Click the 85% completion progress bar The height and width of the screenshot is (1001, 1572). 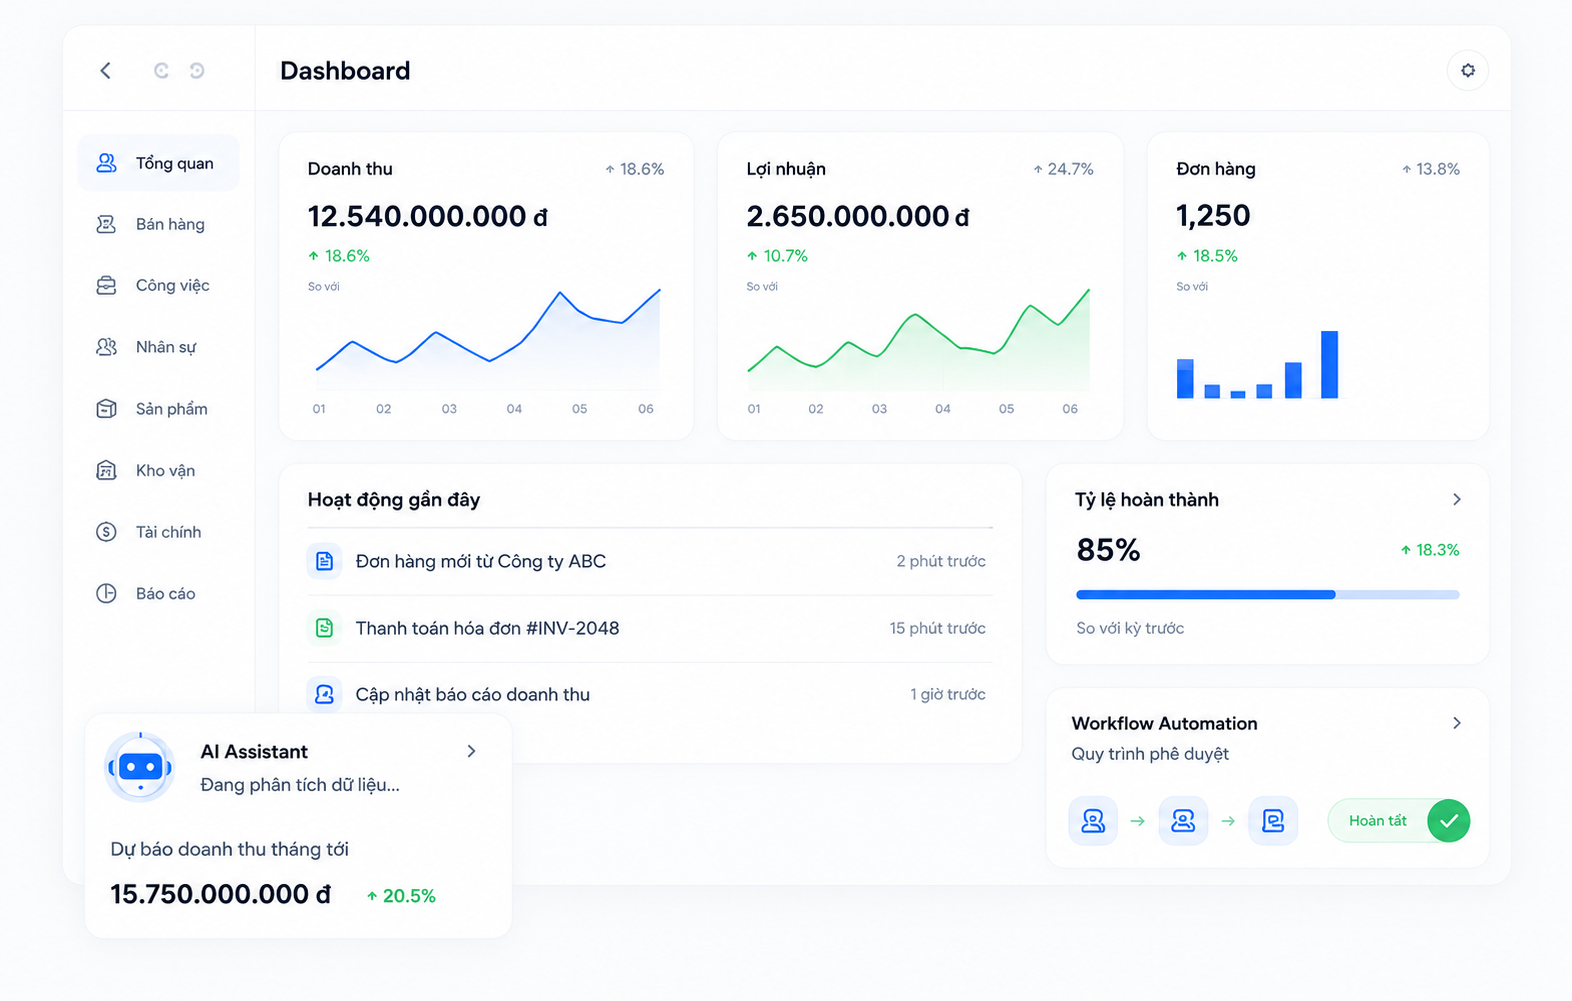(1267, 594)
